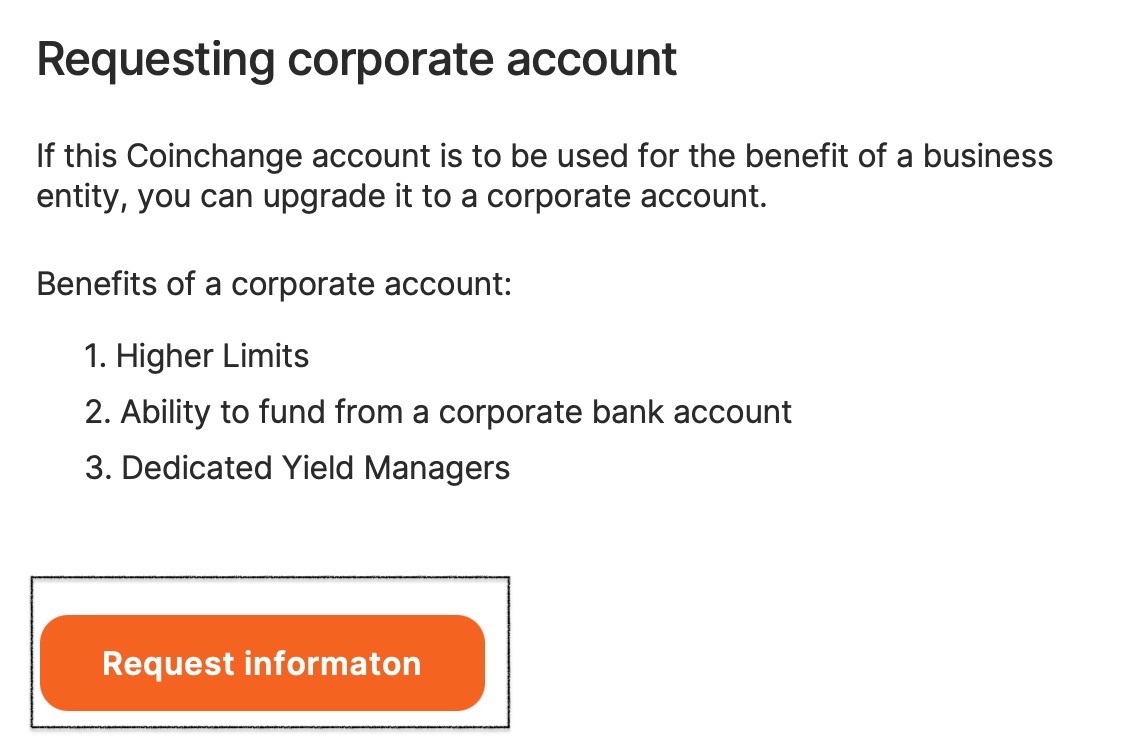Click the text Request informaton inside button

point(261,663)
